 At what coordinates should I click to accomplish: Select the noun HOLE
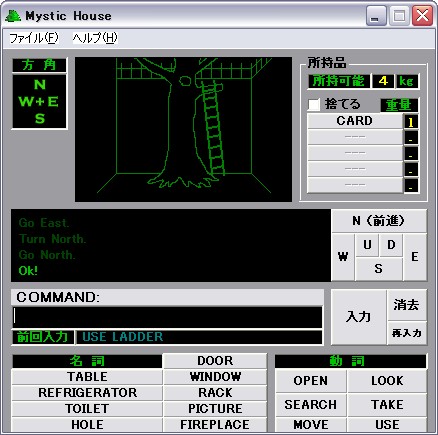tap(87, 425)
